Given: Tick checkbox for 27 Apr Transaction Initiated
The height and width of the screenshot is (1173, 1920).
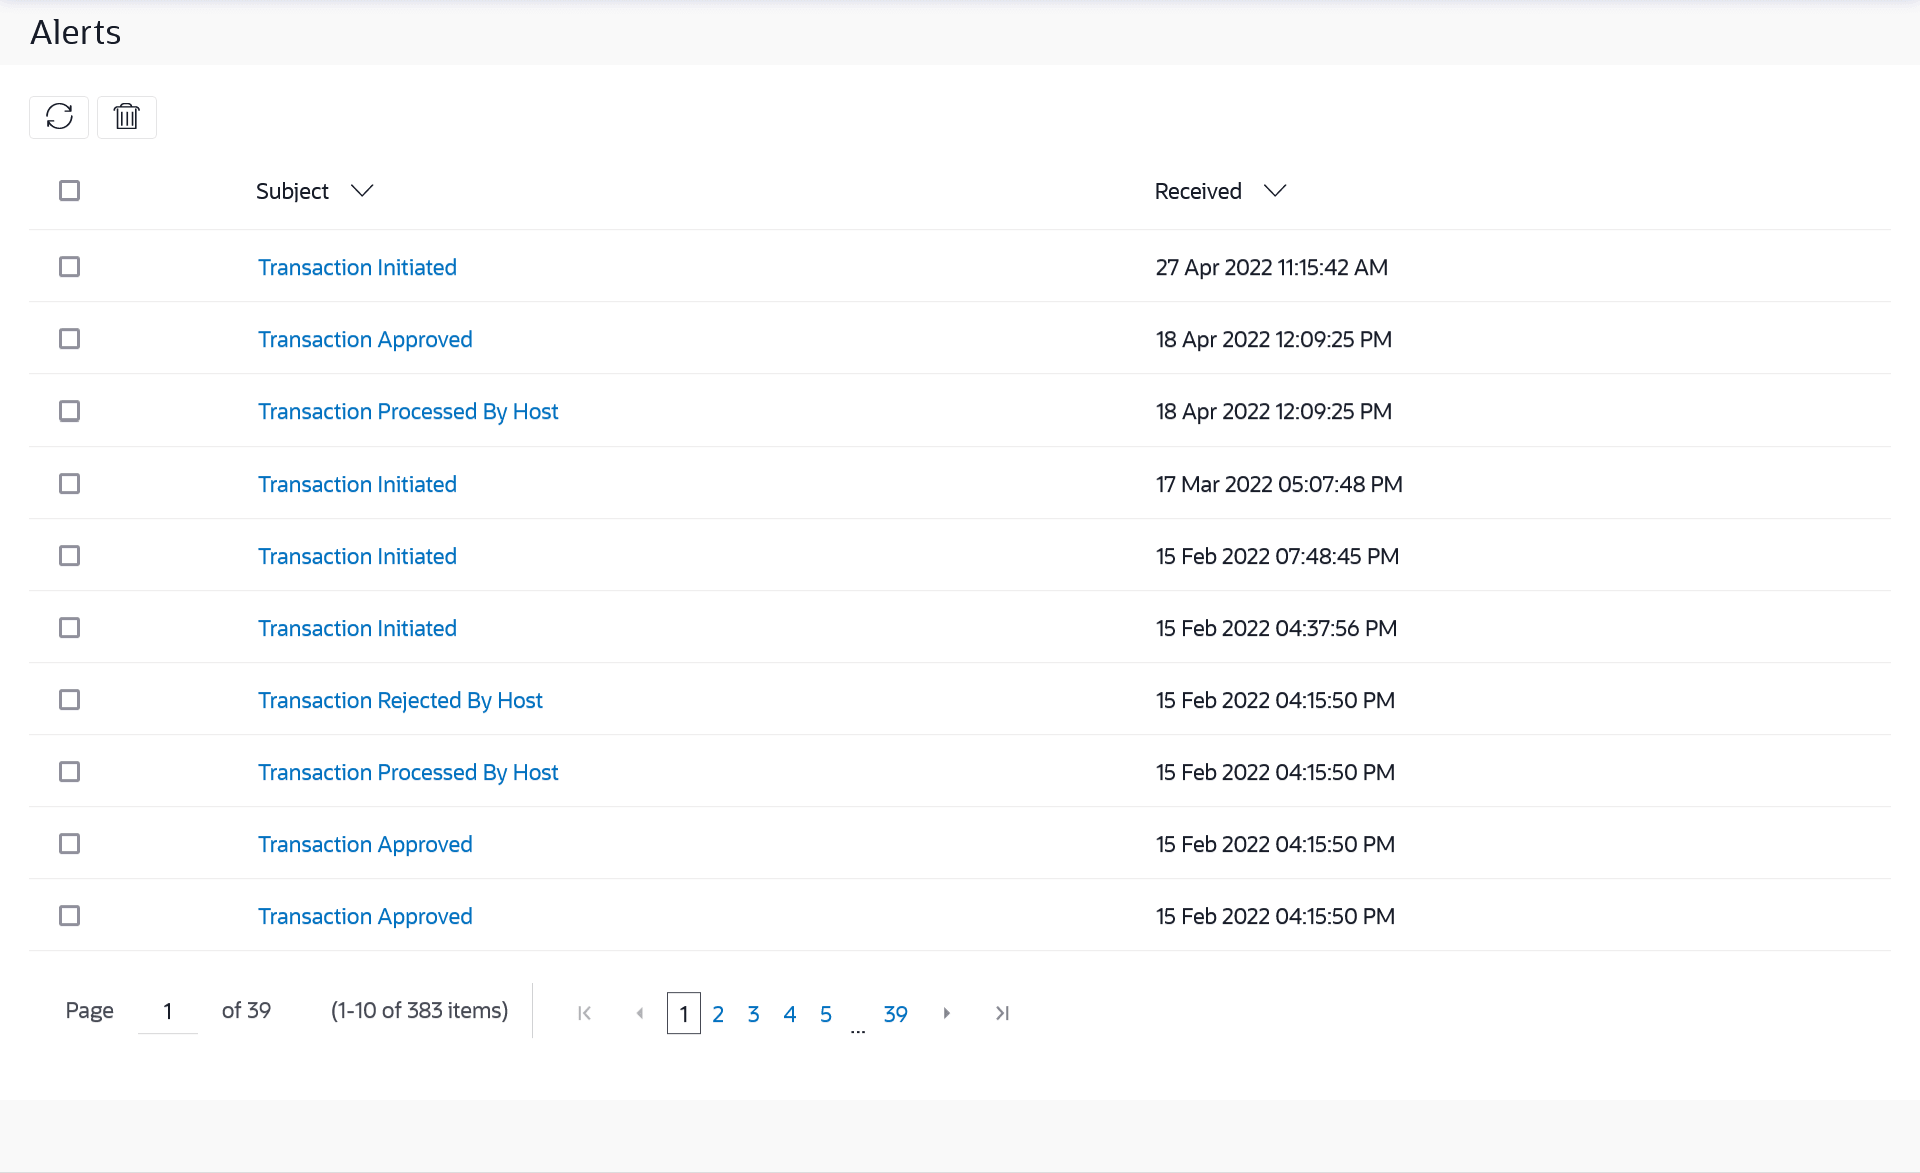Looking at the screenshot, I should 69,267.
